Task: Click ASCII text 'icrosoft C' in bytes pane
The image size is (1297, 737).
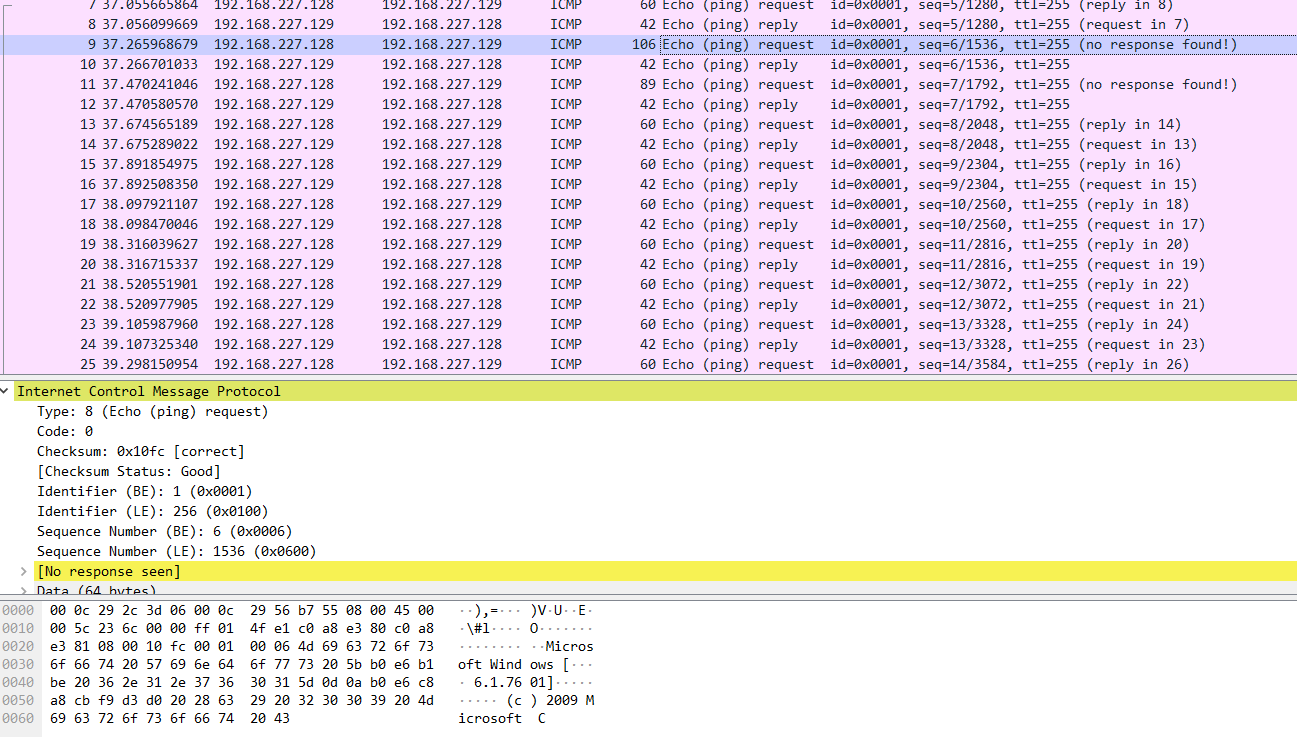Action: [x=502, y=718]
